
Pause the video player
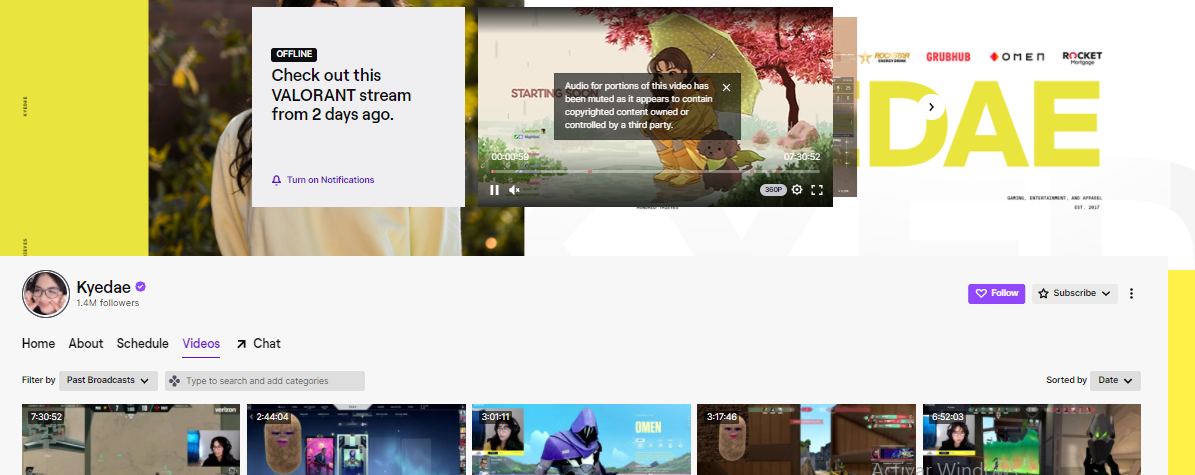(494, 190)
